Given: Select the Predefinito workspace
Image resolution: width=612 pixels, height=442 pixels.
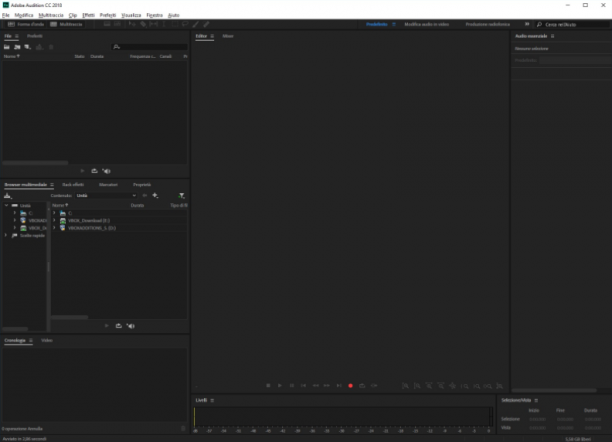Looking at the screenshot, I should coord(377,24).
